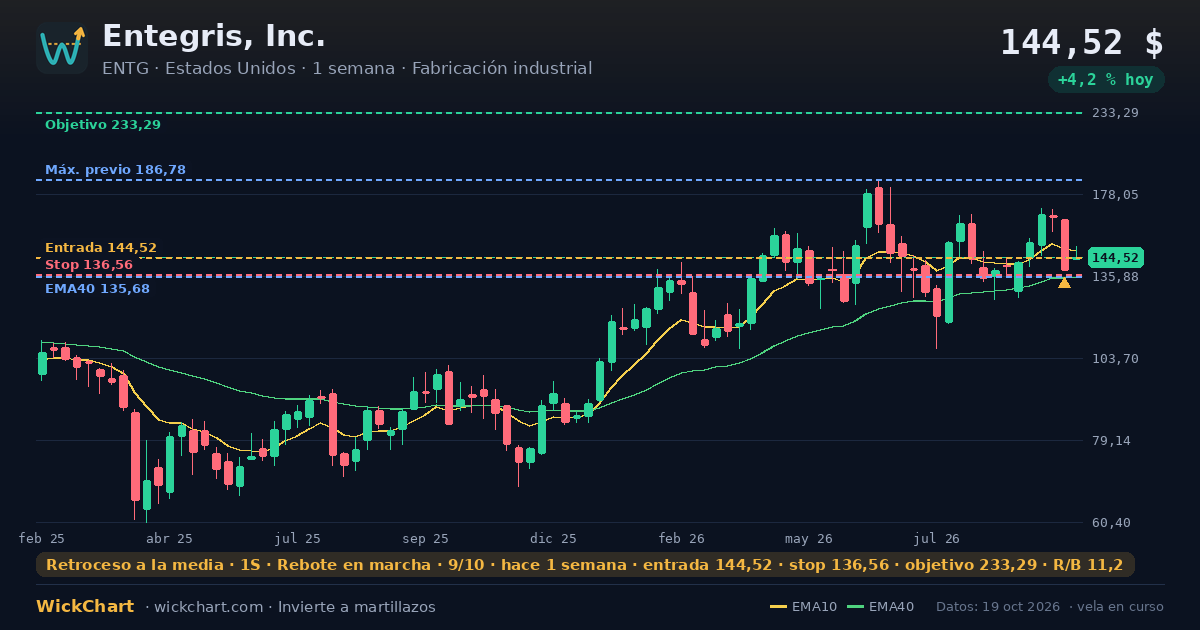The image size is (1200, 630).
Task: Click the Datos: 19 oct 2026 text
Action: pos(999,607)
